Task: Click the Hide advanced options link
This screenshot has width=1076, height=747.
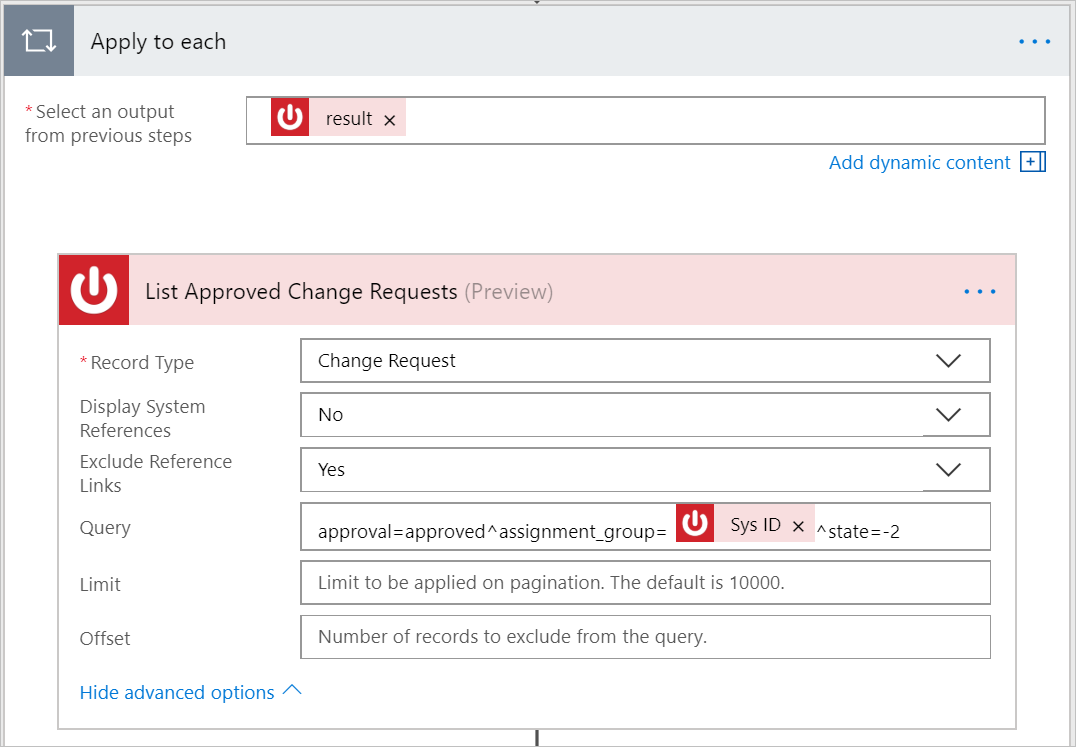Action: pos(177,693)
